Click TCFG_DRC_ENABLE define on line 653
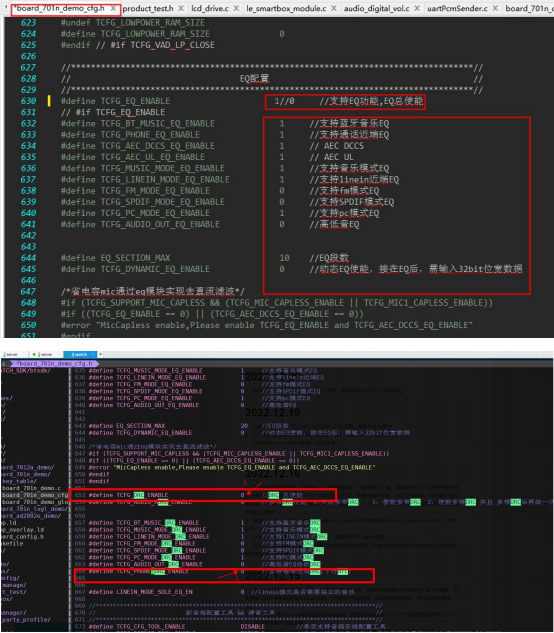Screen dimensions: 554x633 pos(142,495)
